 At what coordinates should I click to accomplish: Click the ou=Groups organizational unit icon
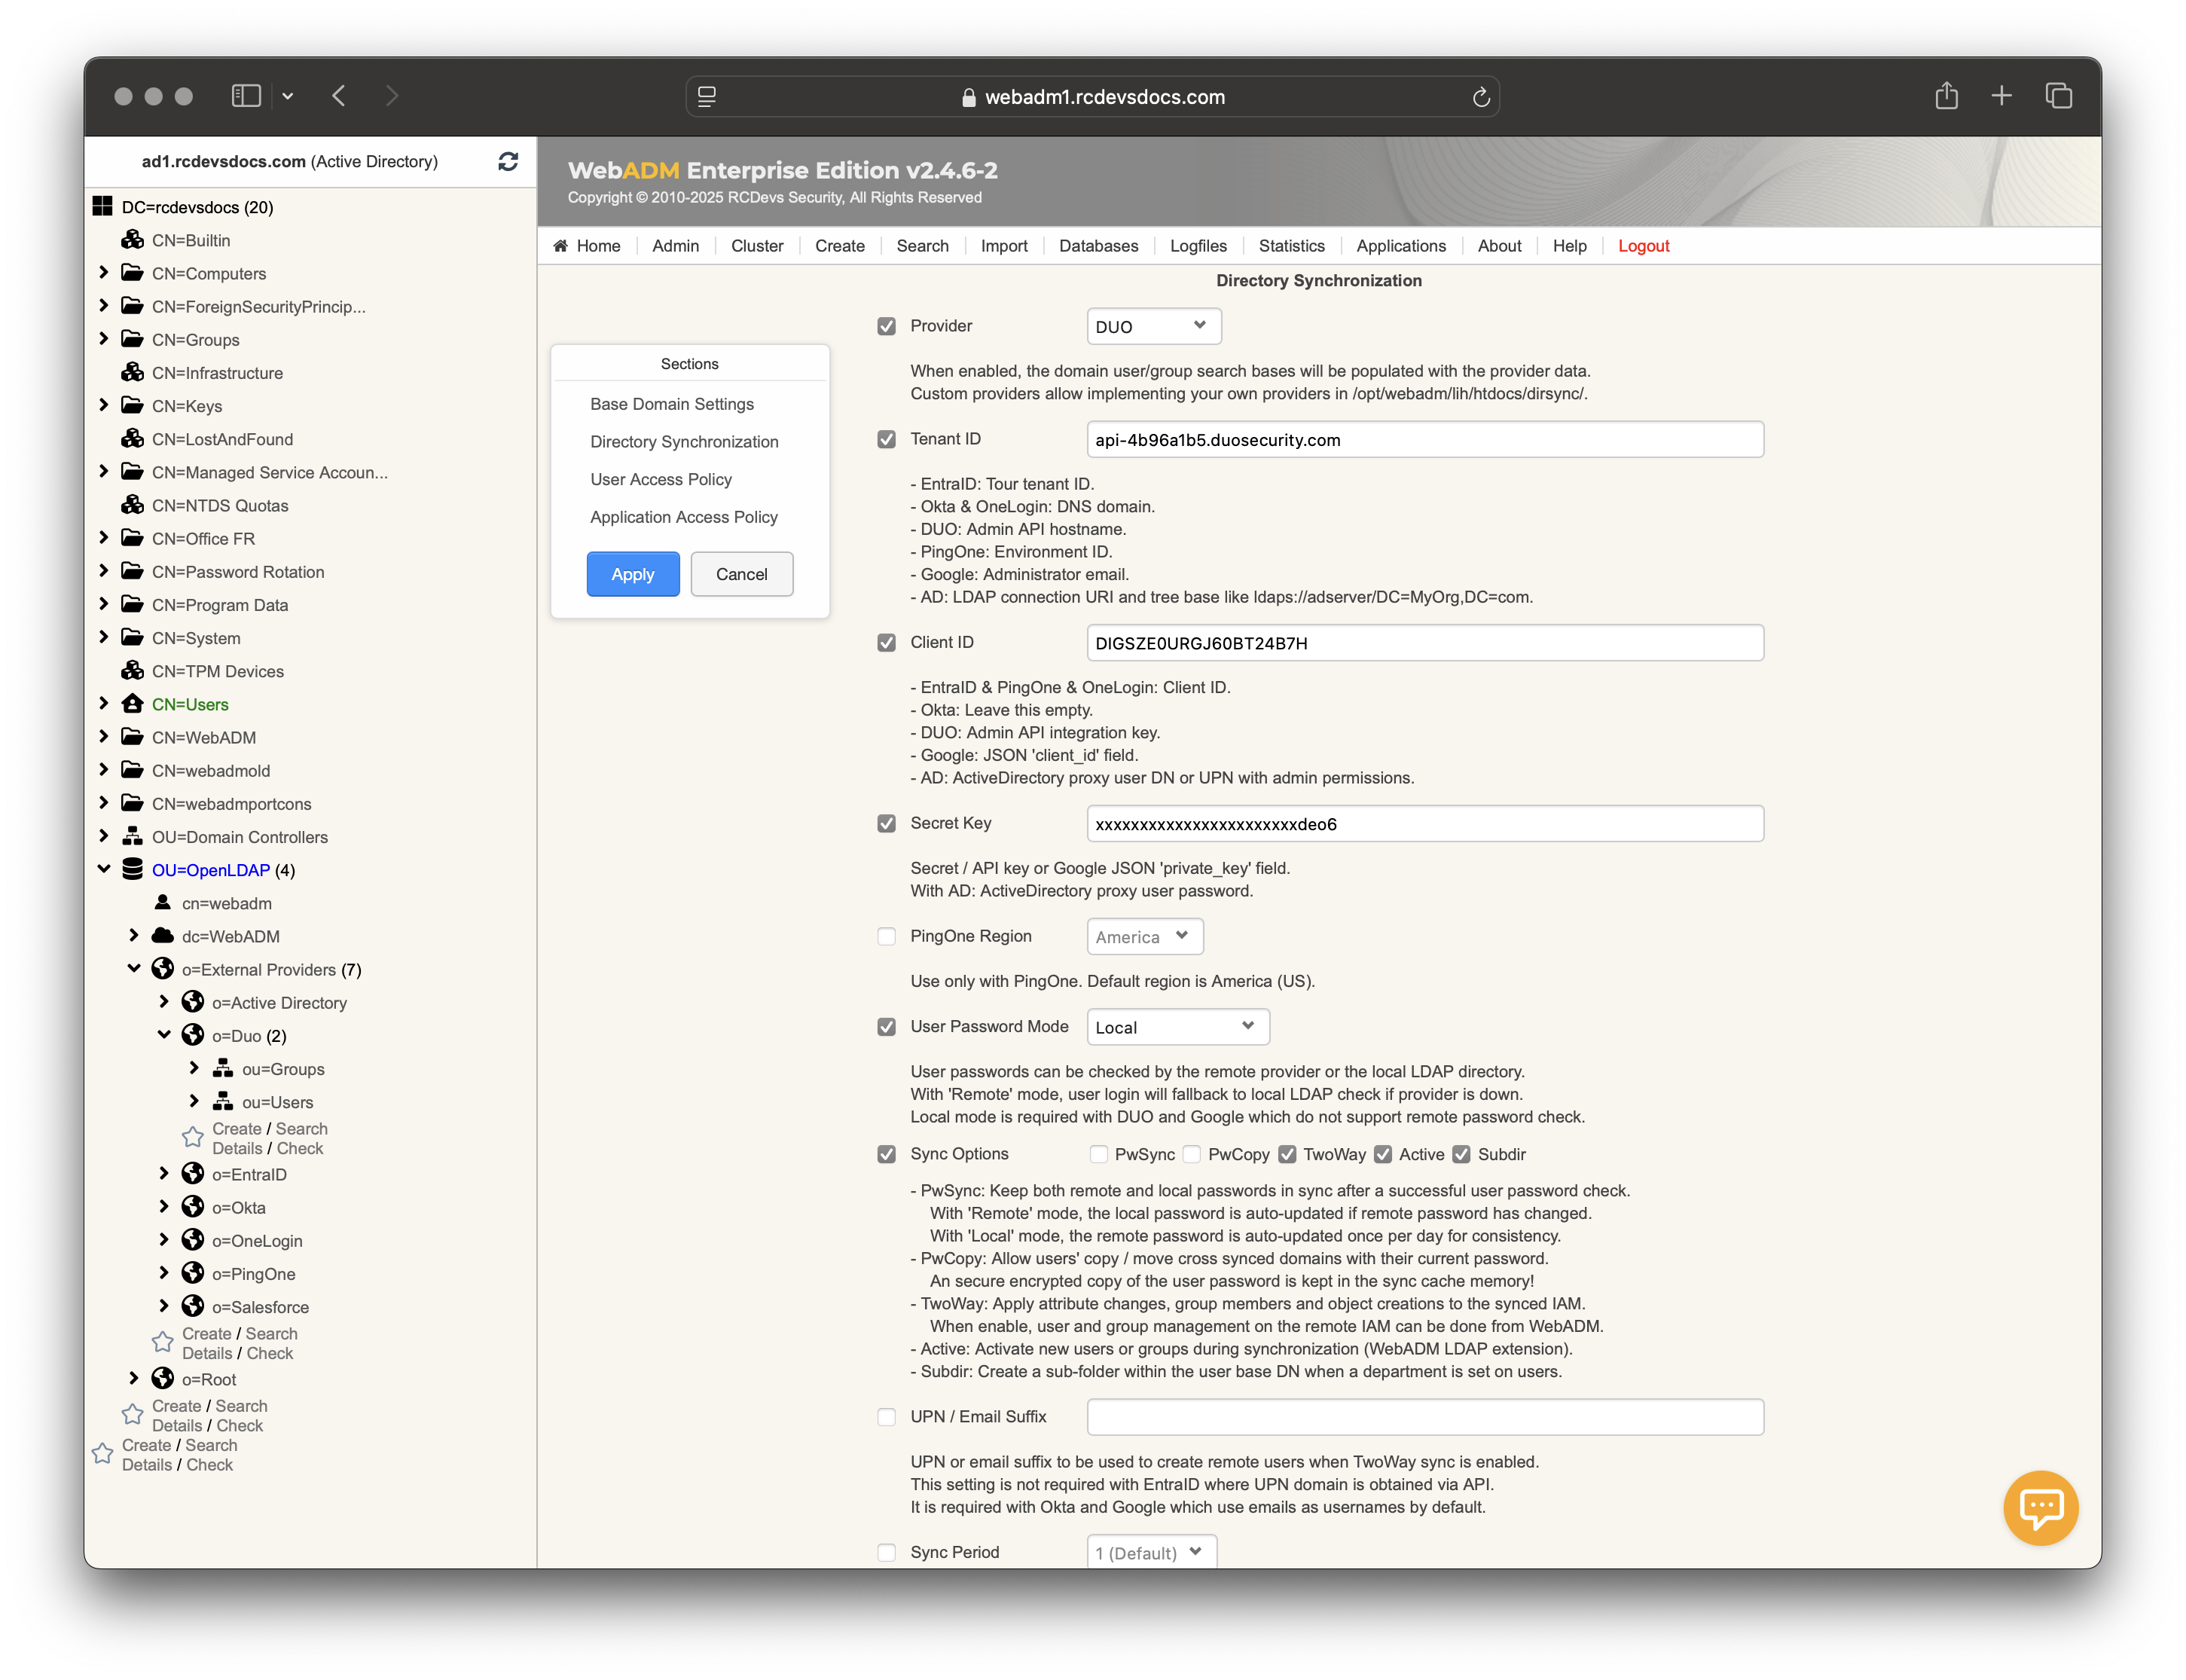pos(222,1068)
